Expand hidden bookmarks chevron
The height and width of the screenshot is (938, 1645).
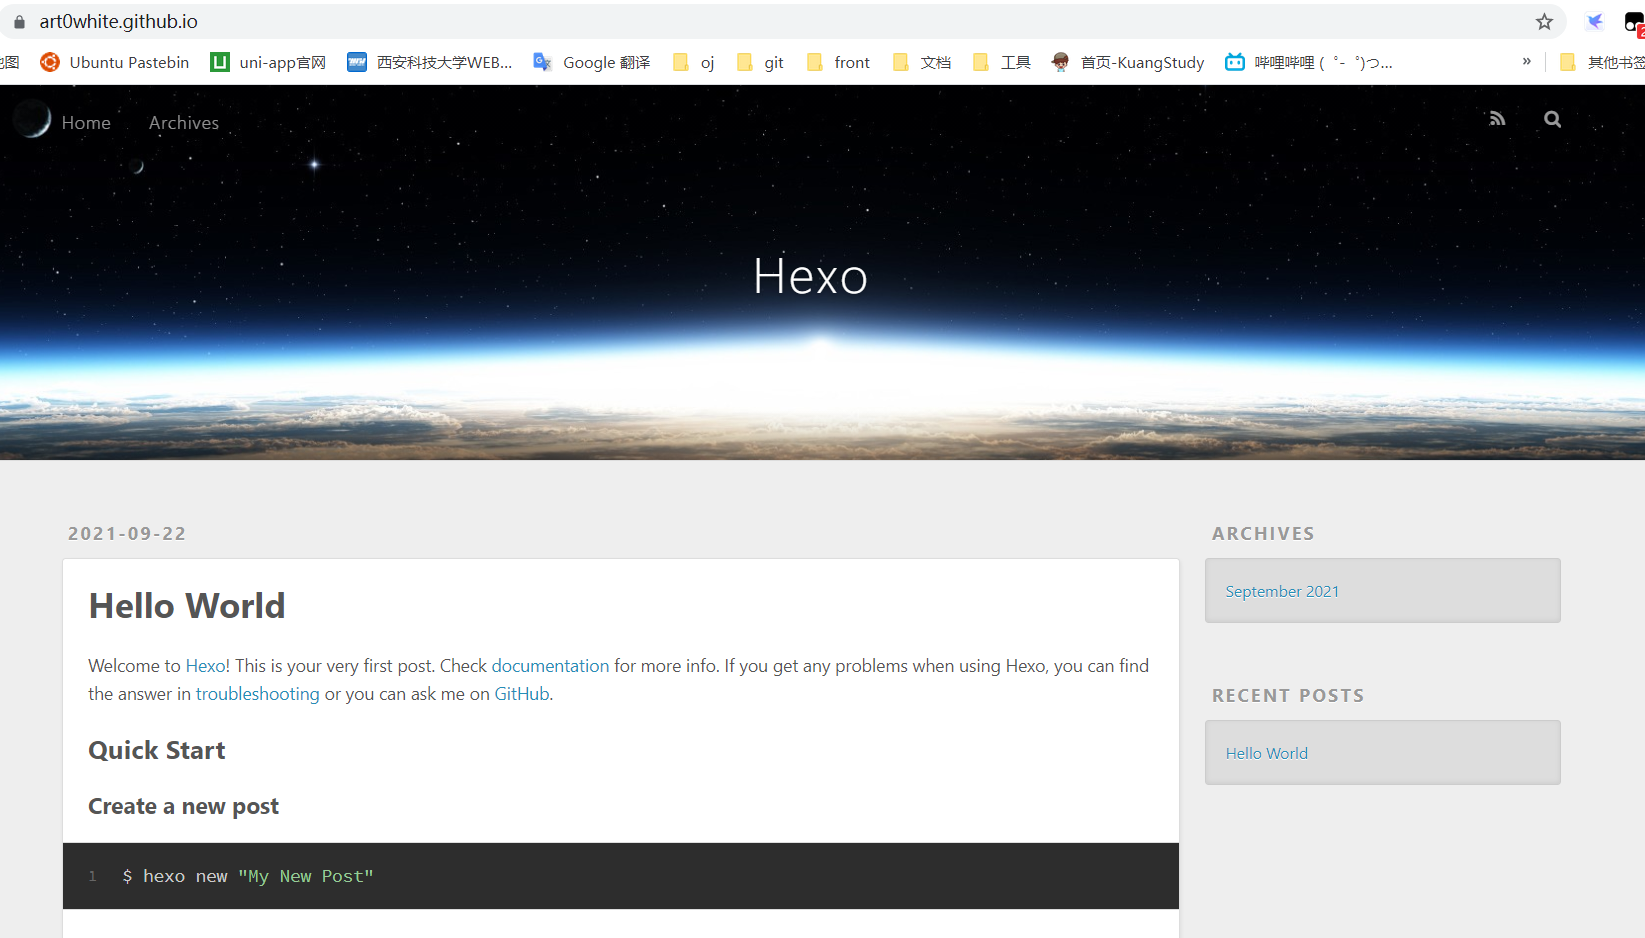(1526, 61)
